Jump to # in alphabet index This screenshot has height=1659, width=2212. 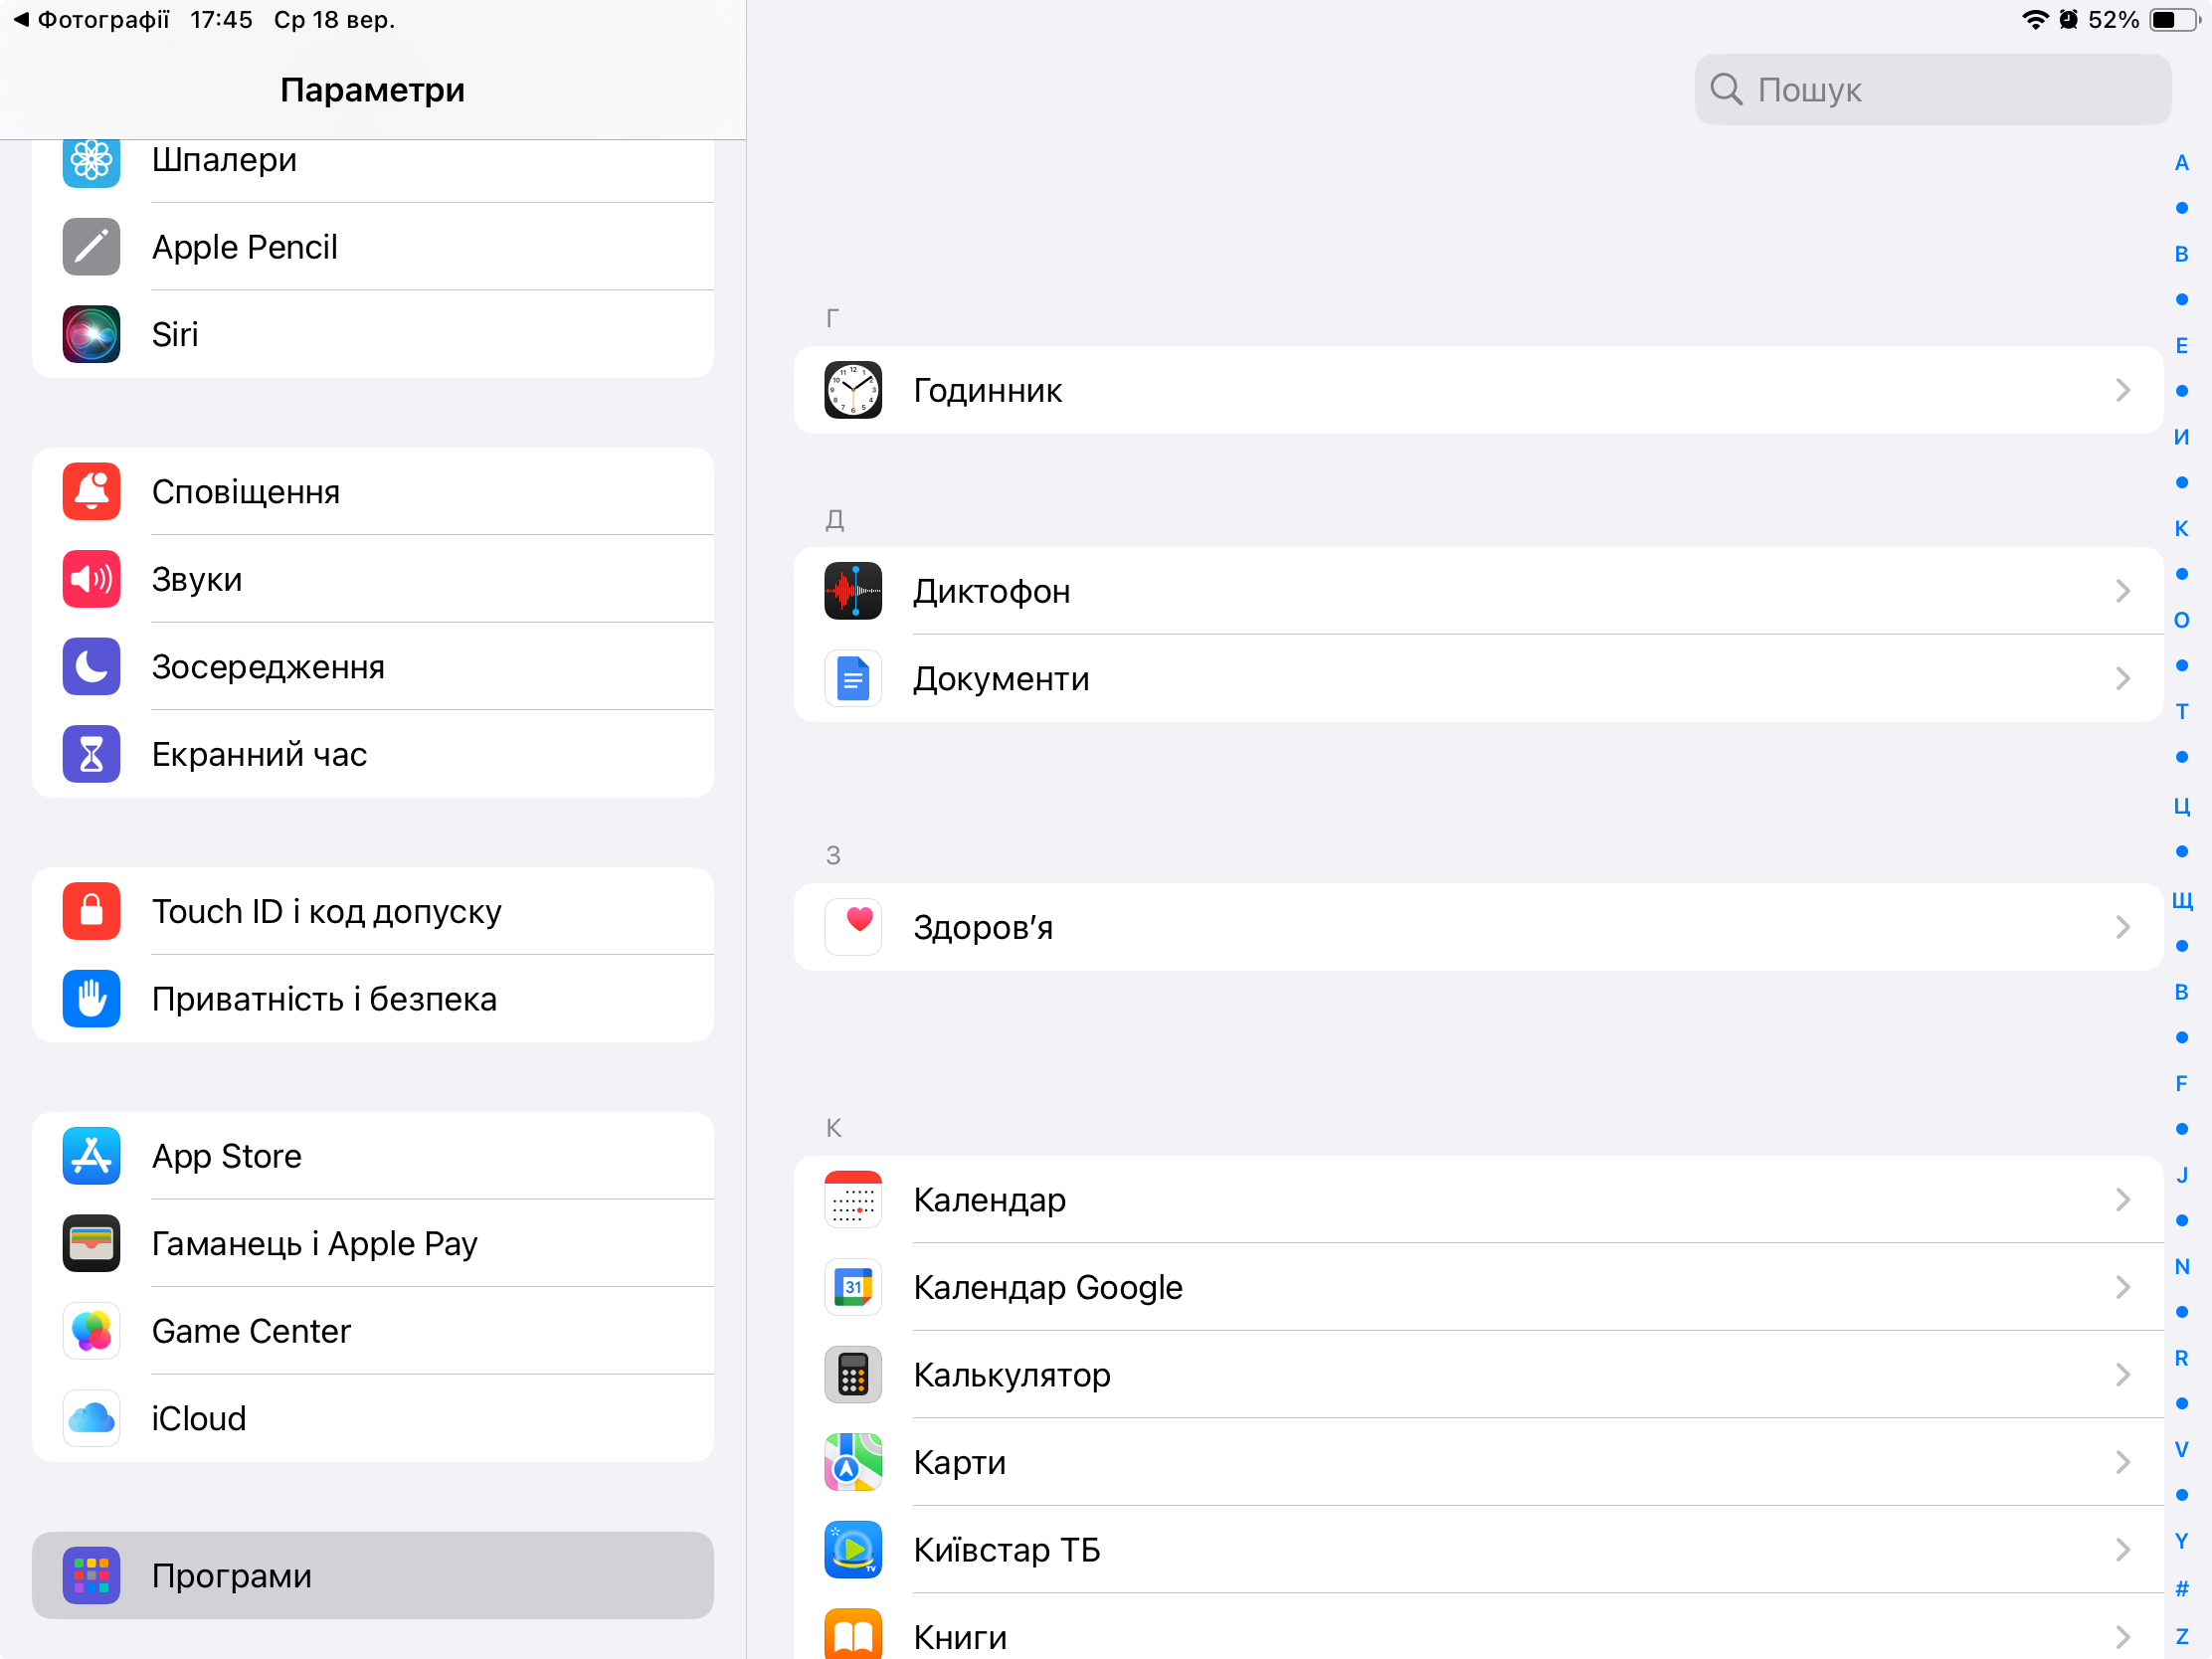click(2182, 1588)
